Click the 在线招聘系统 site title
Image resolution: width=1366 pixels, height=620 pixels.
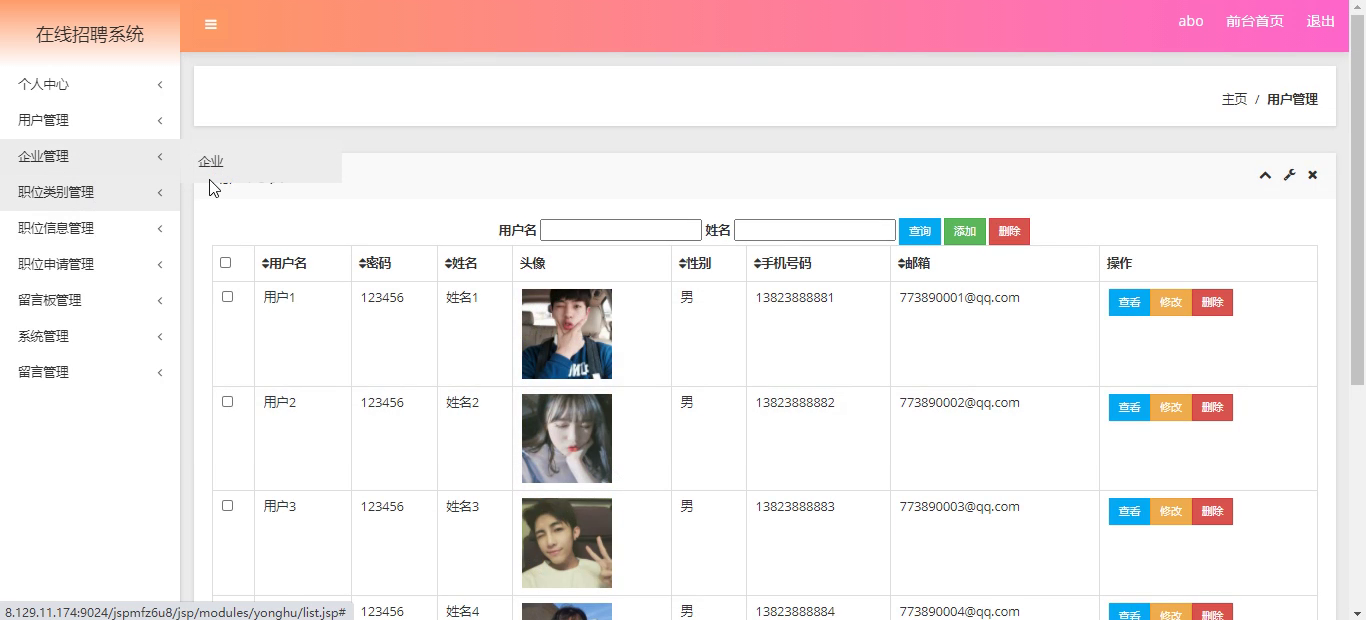(x=90, y=34)
